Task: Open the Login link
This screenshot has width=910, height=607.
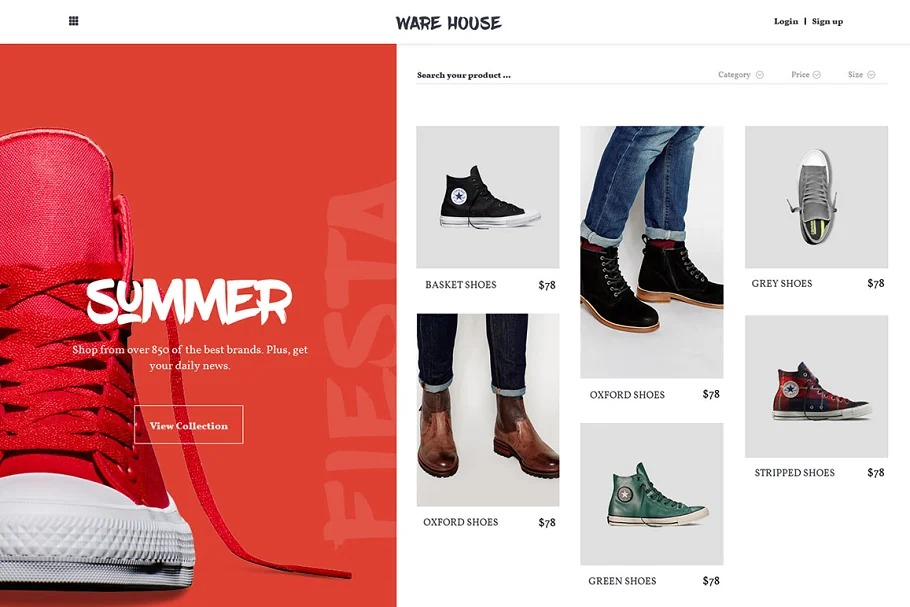Action: coord(786,21)
